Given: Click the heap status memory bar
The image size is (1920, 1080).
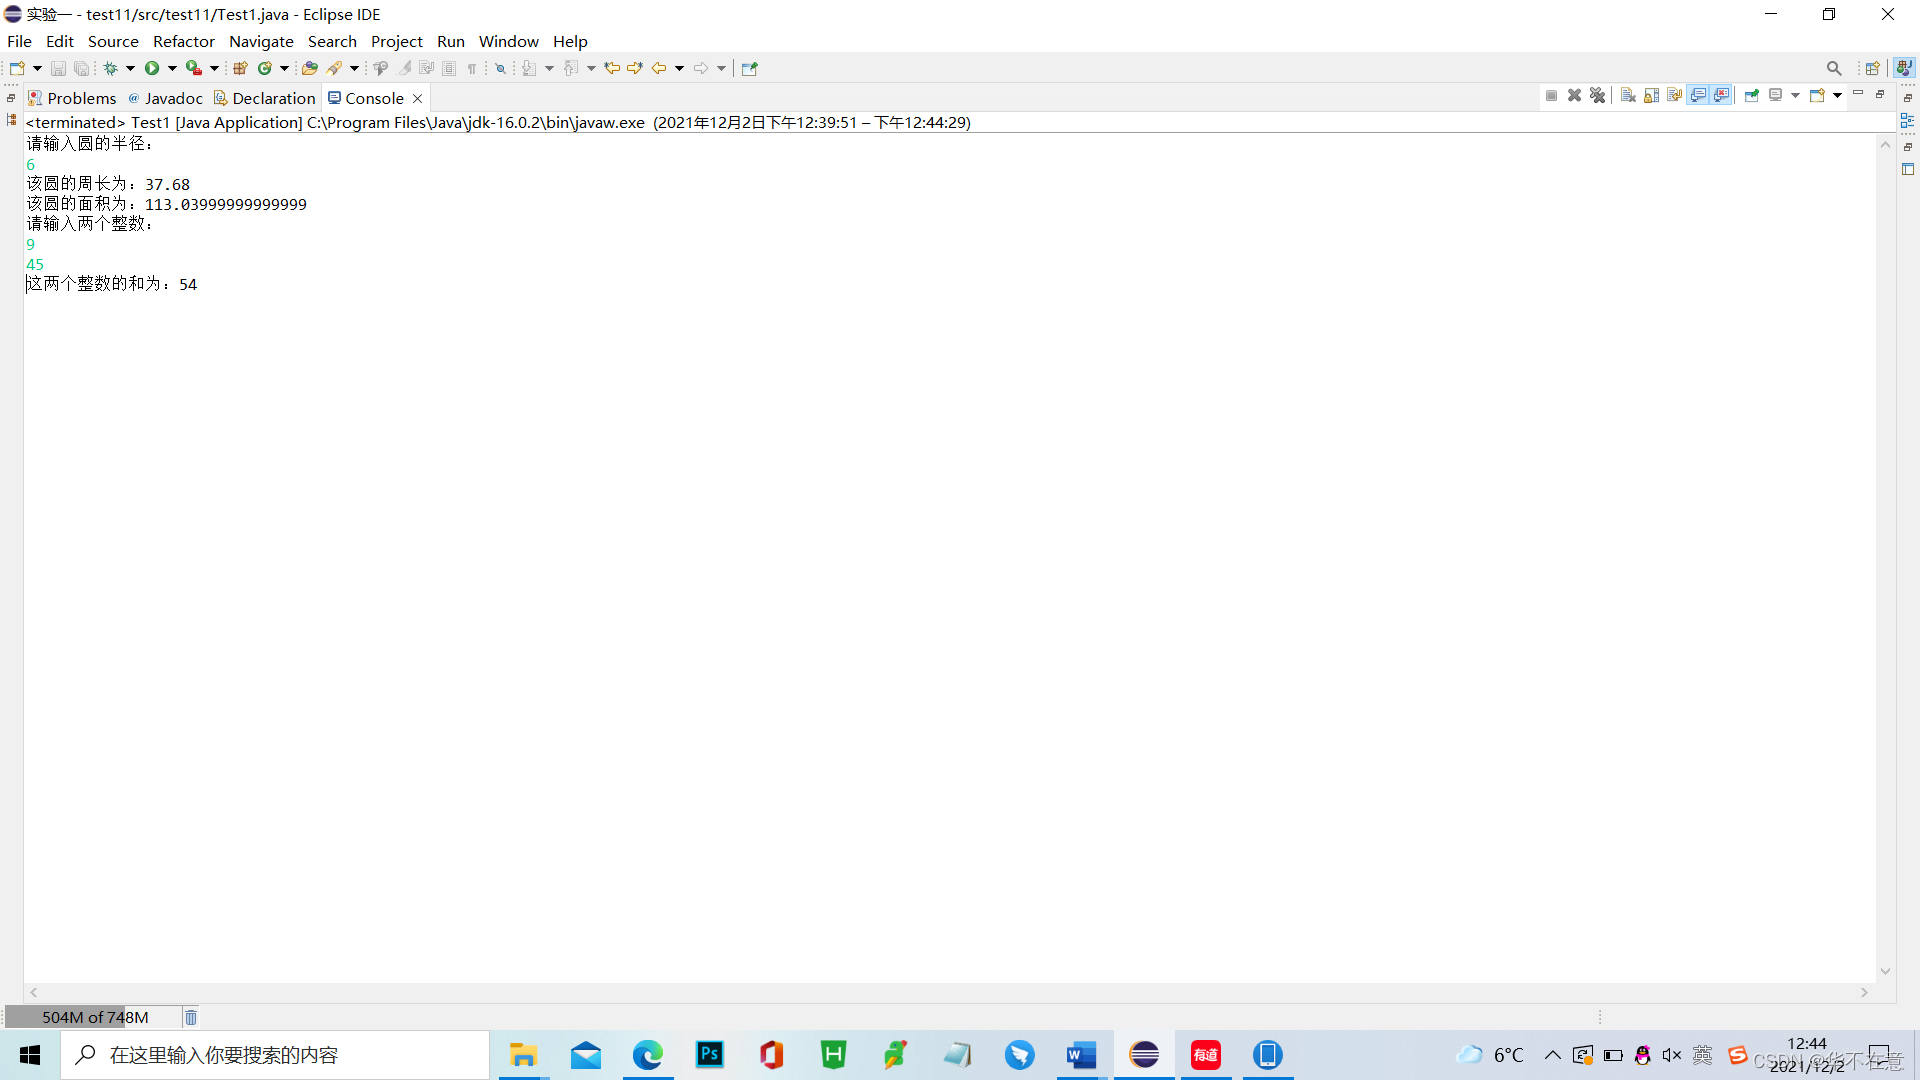Looking at the screenshot, I should pos(94,1017).
